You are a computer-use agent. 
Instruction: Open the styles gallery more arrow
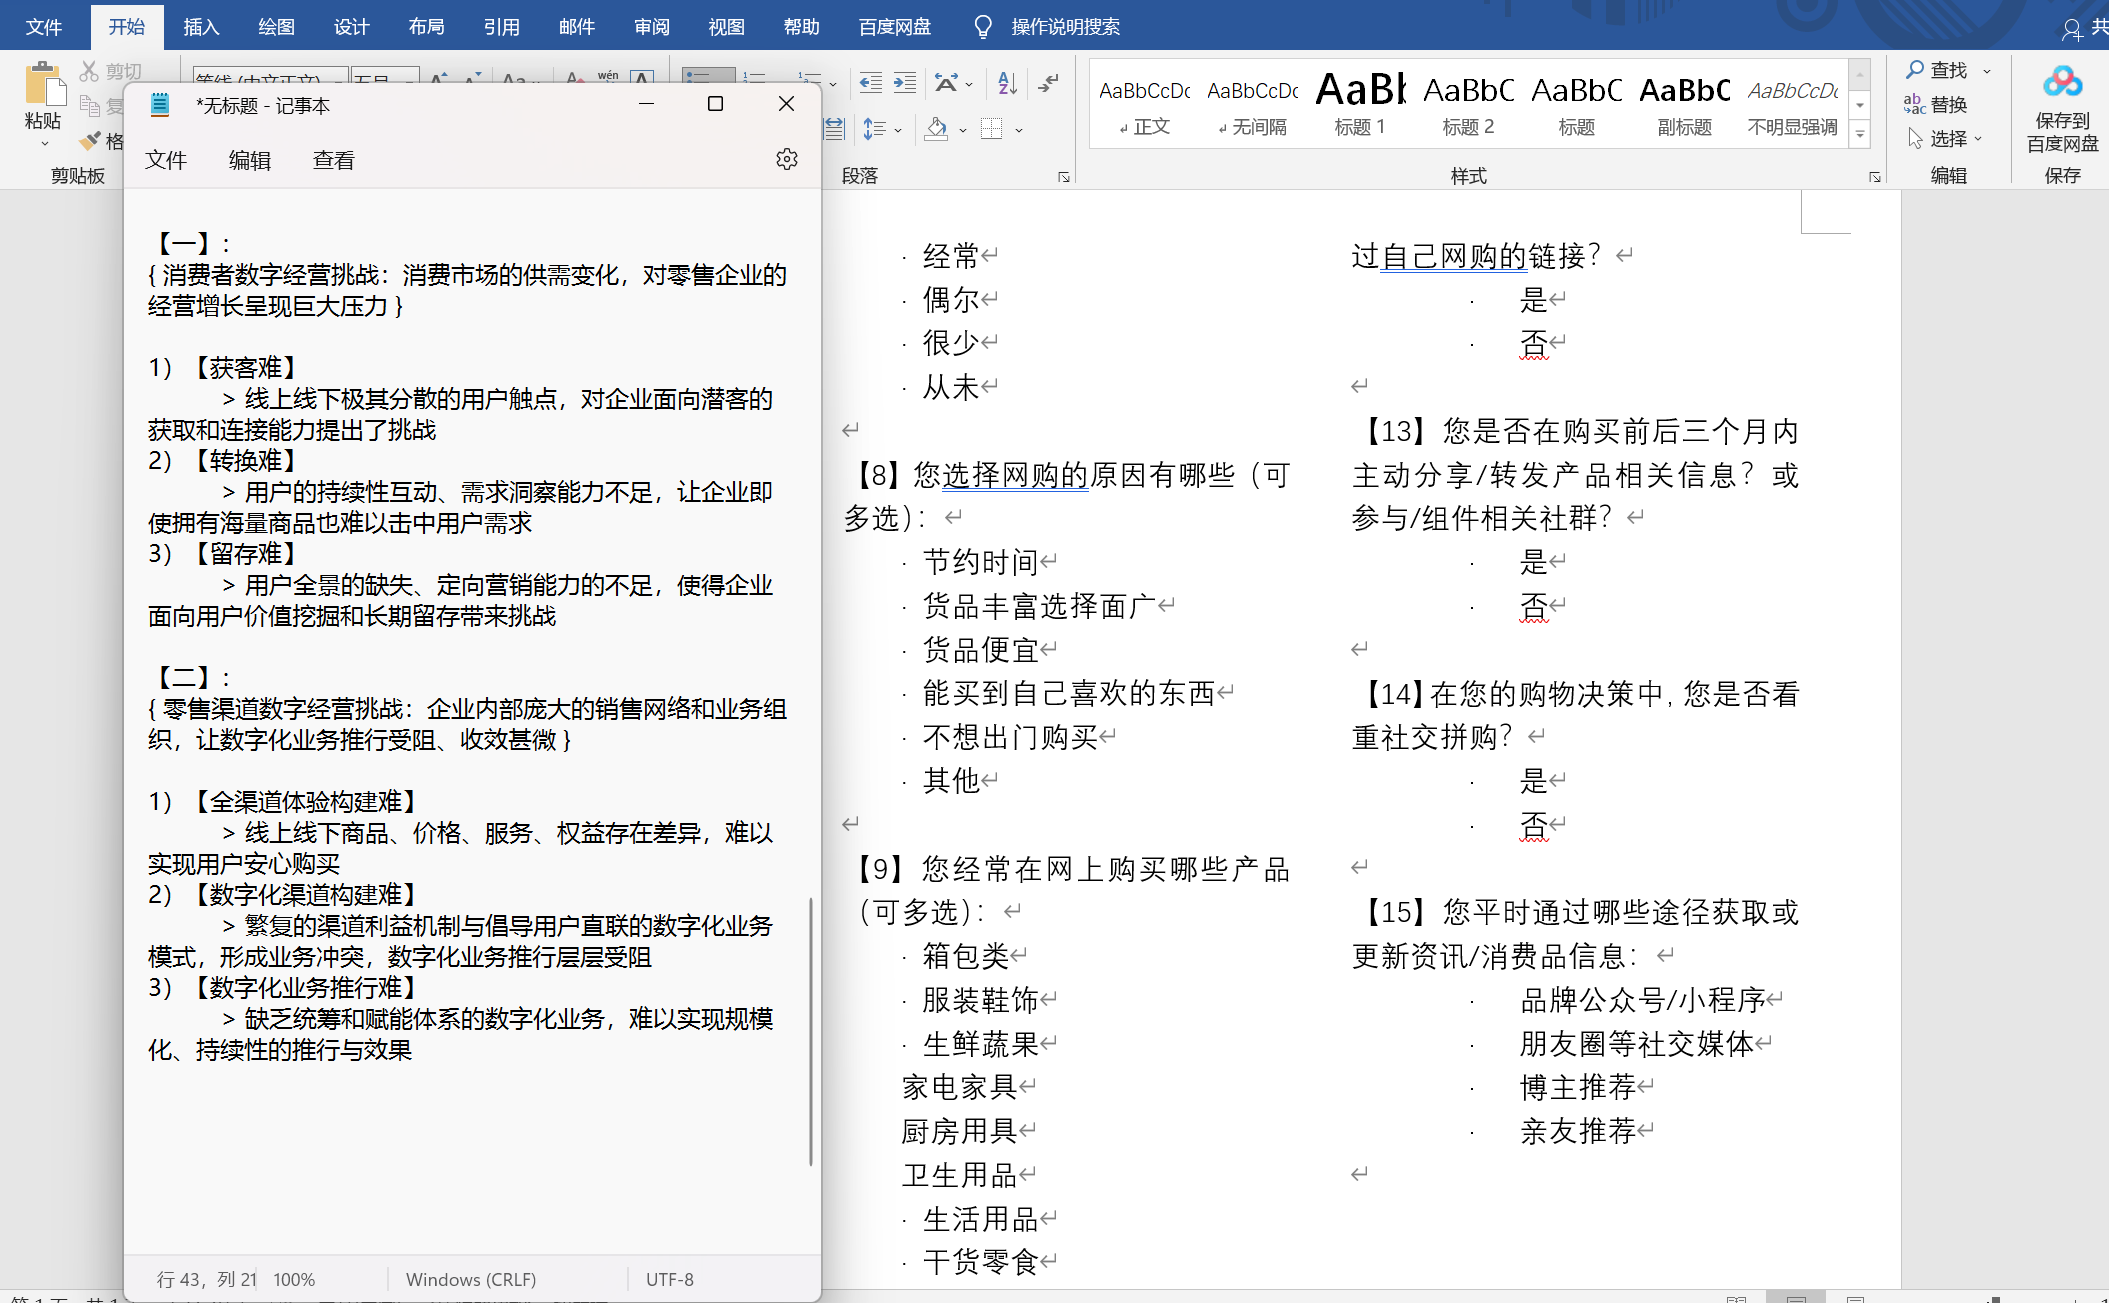1859,134
